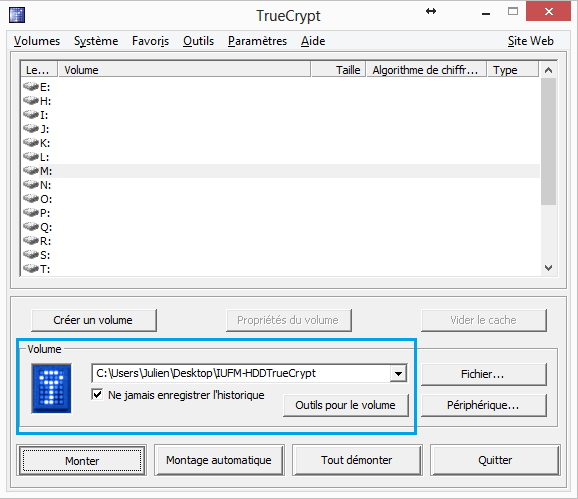Uncheck Ne jamais enregistrer l'historique
The width and height of the screenshot is (578, 499).
[97, 395]
